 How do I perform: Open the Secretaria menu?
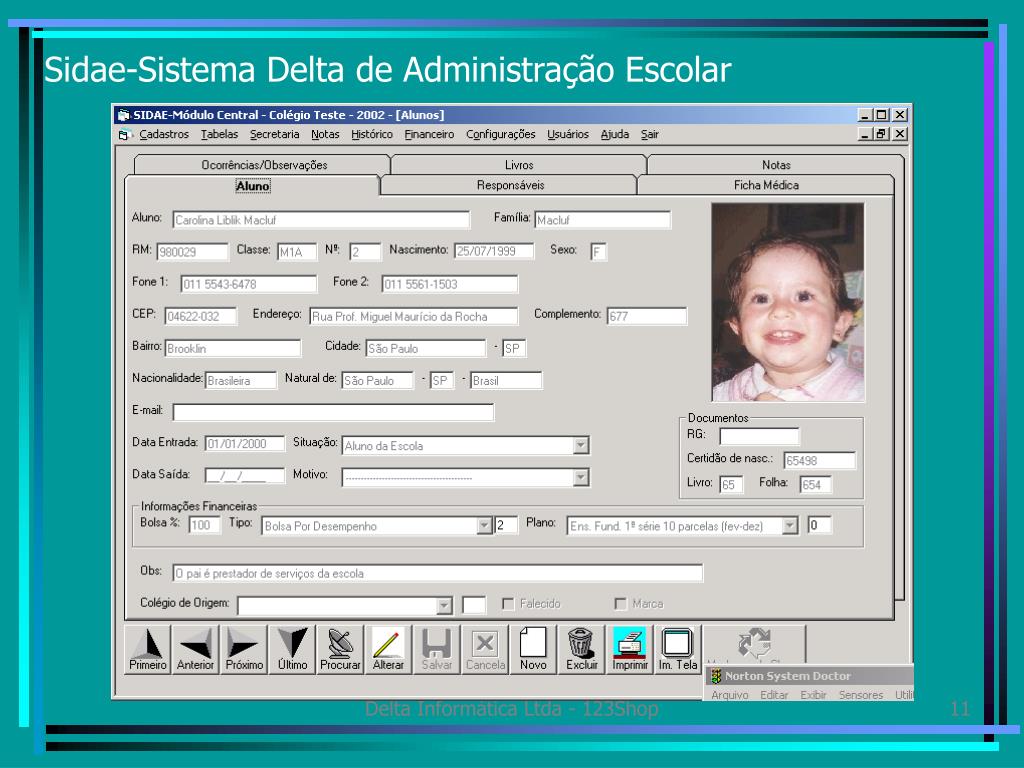[x=274, y=134]
